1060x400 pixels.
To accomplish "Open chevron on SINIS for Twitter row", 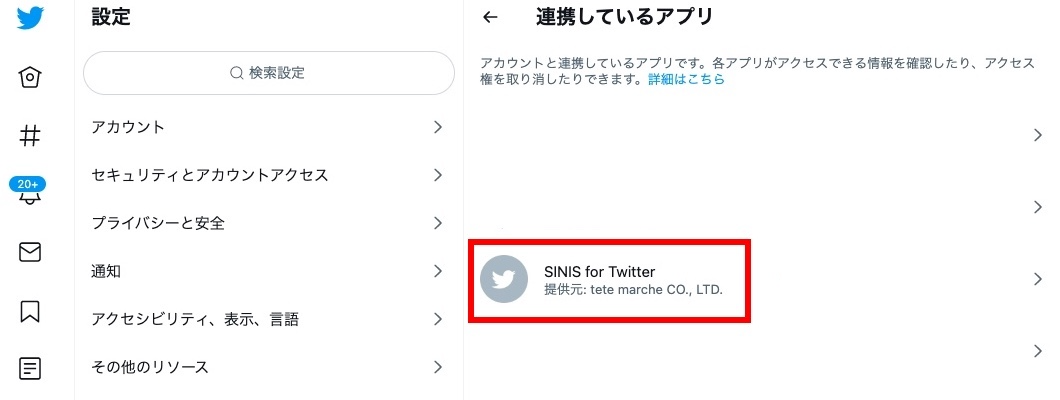I will click(x=1038, y=279).
